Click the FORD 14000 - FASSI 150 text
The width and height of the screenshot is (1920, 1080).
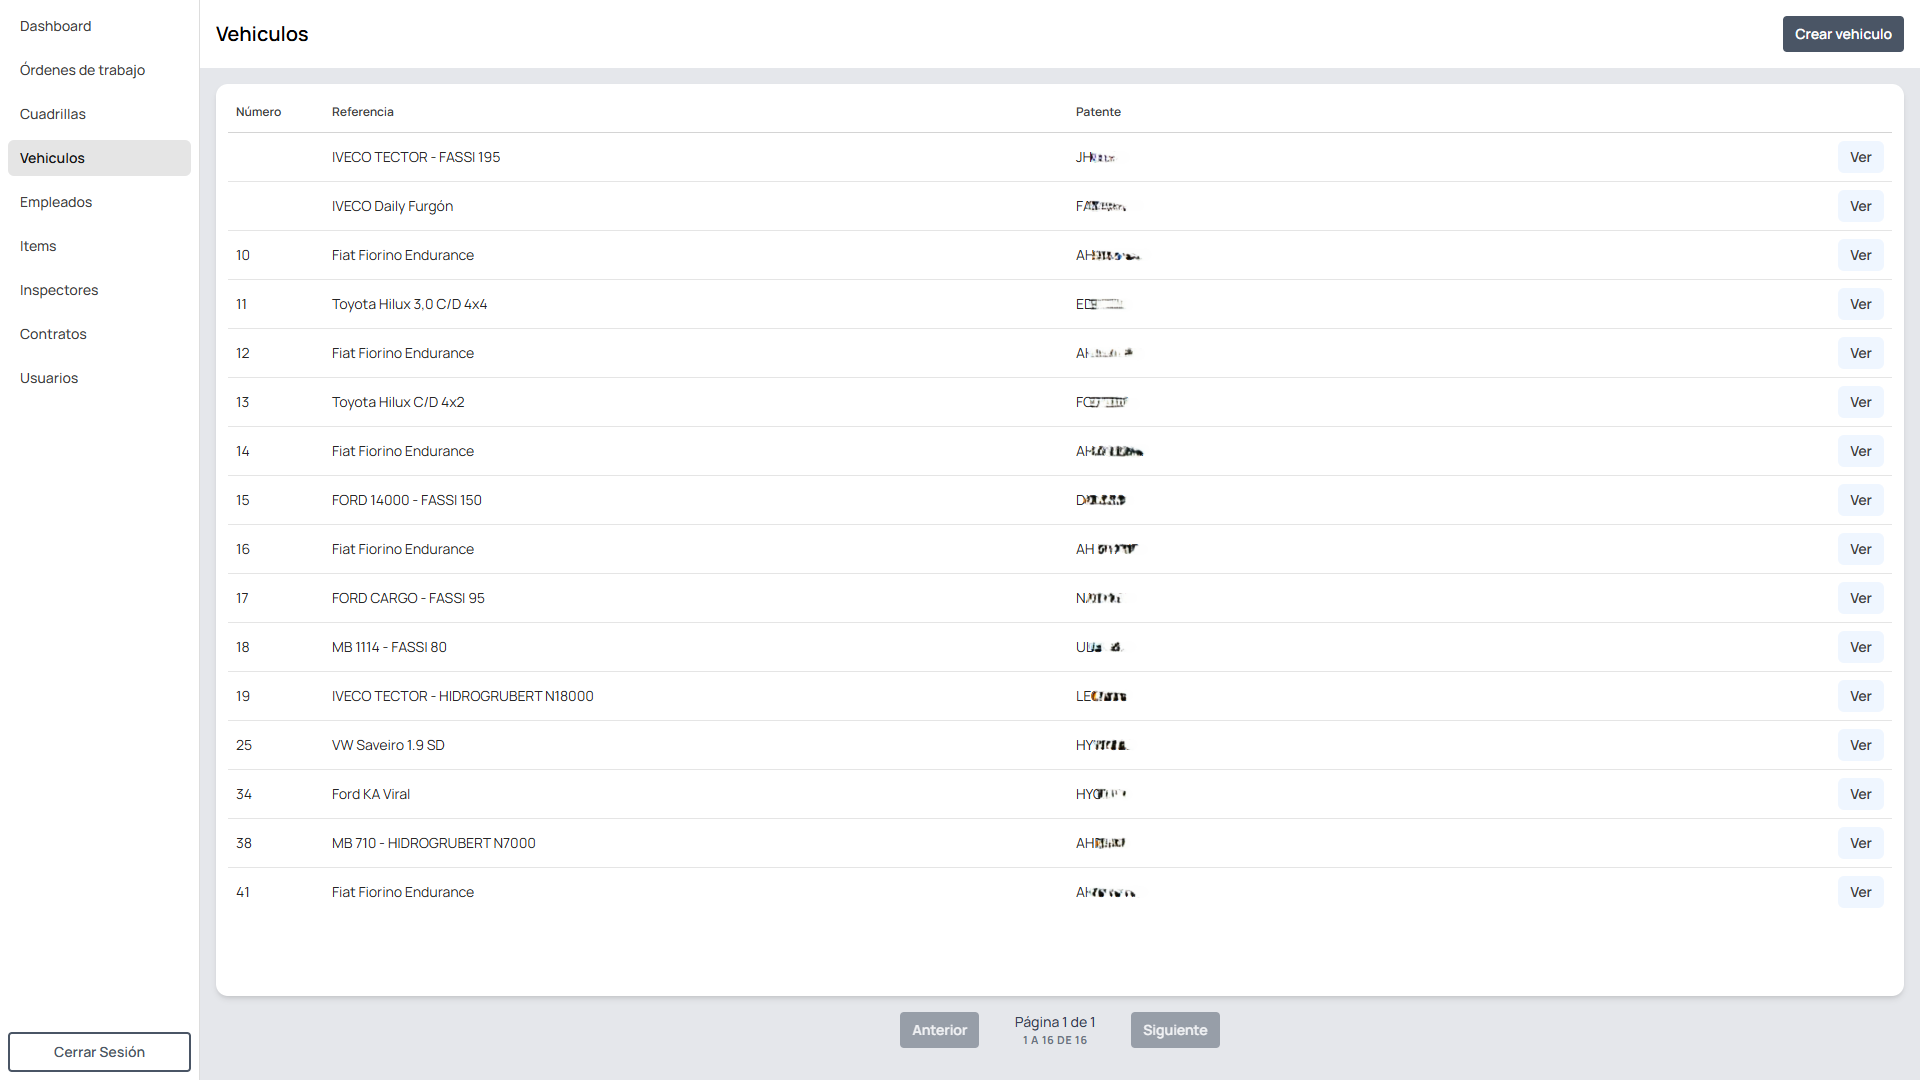[x=407, y=500]
